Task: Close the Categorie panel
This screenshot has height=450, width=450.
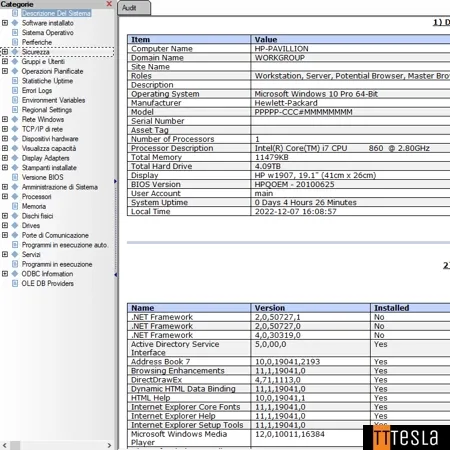Action: click(x=109, y=4)
